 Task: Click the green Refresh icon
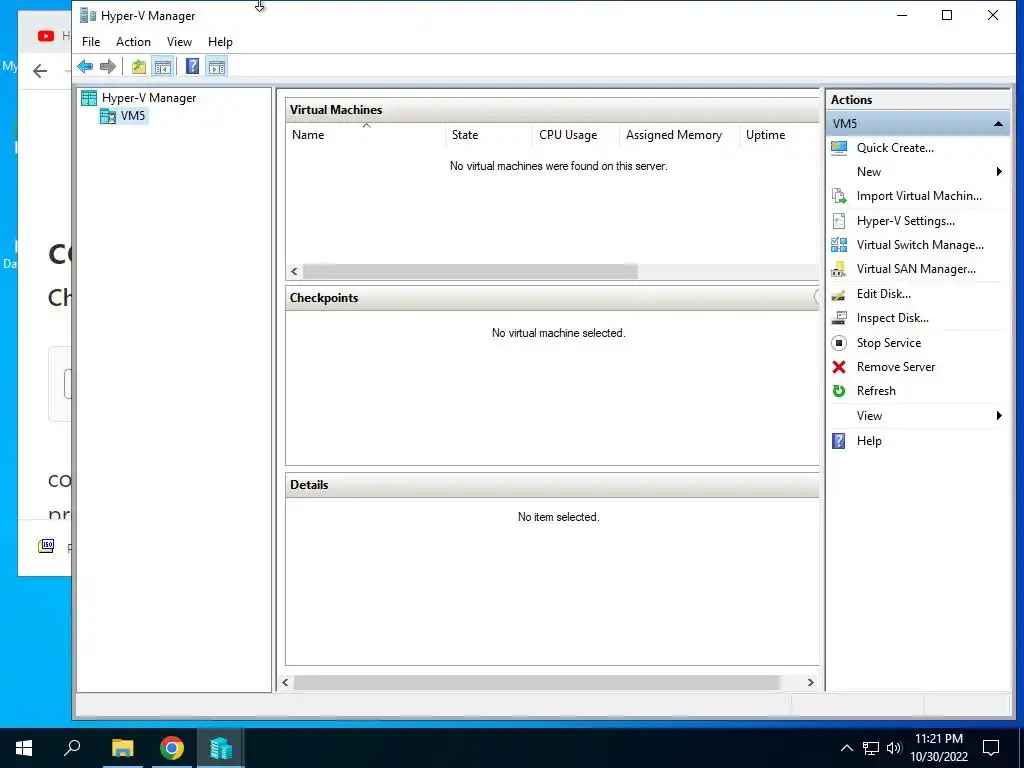(839, 391)
